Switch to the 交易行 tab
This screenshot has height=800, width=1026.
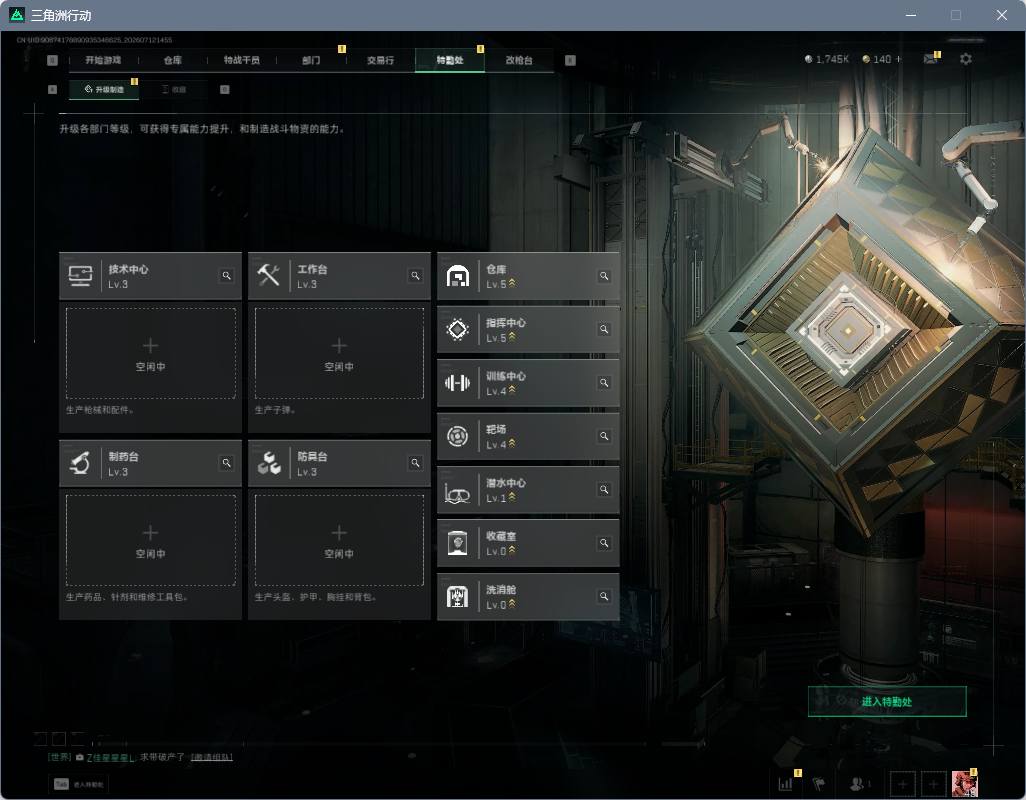[380, 60]
